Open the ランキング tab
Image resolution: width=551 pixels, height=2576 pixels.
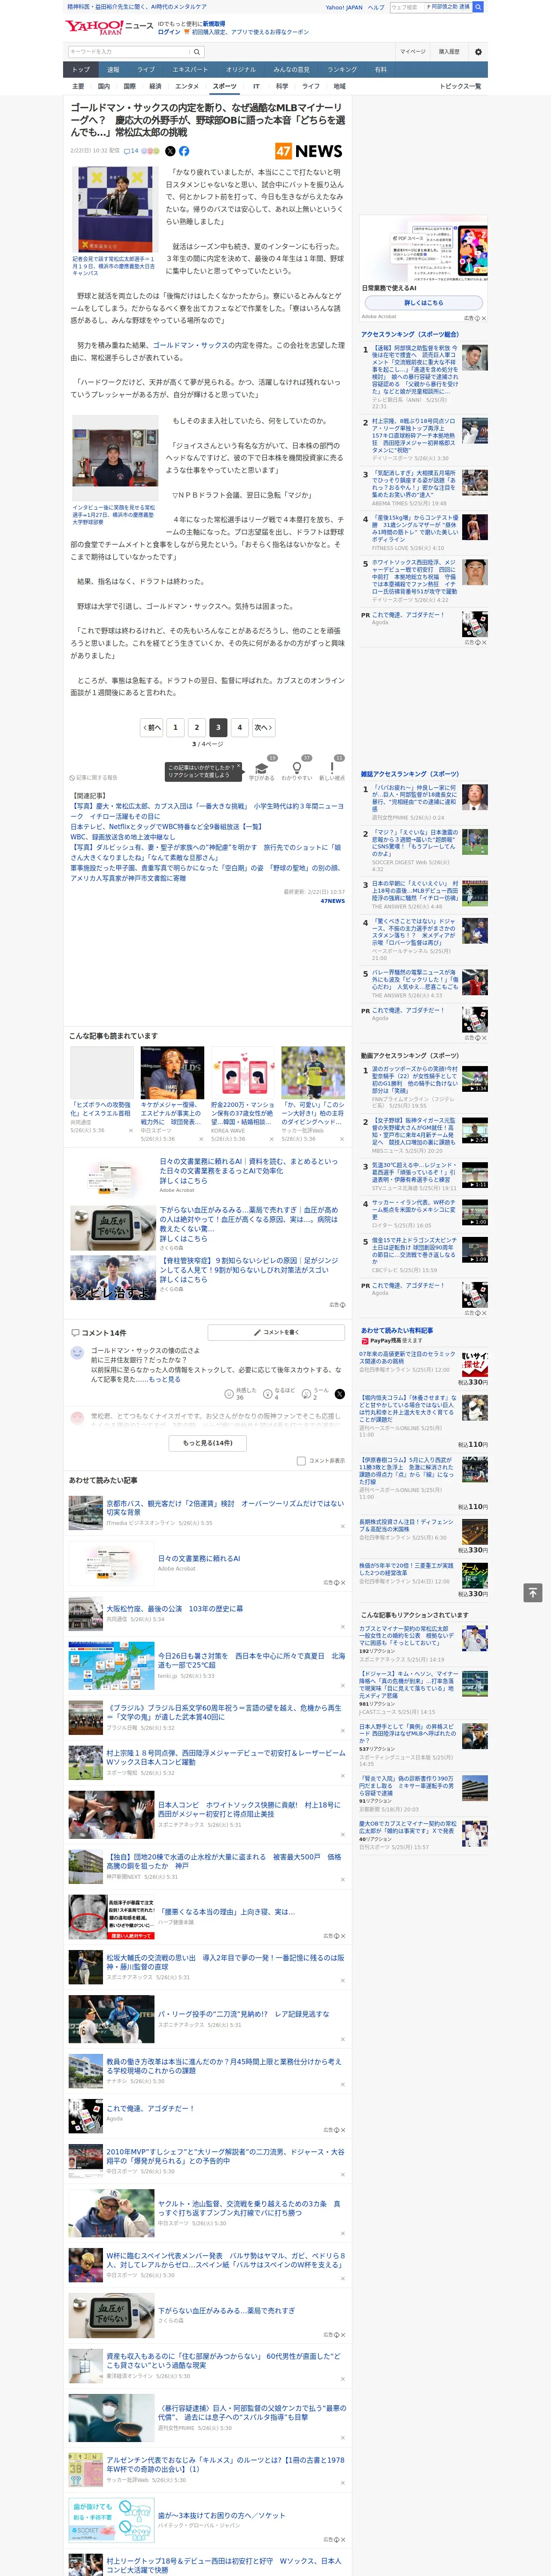click(342, 70)
